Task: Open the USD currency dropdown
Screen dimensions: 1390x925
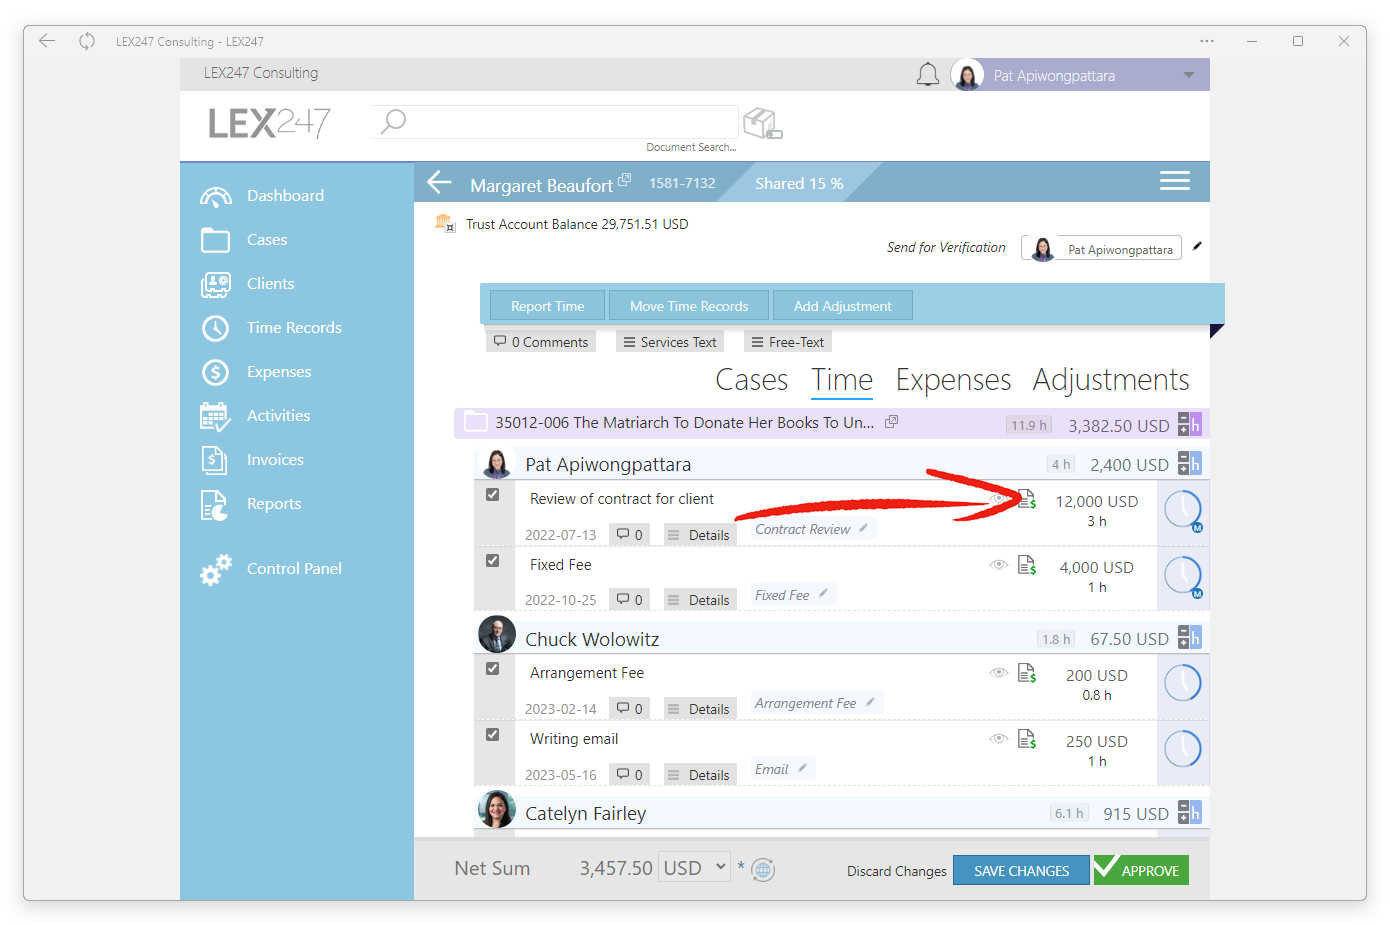Action: [695, 867]
